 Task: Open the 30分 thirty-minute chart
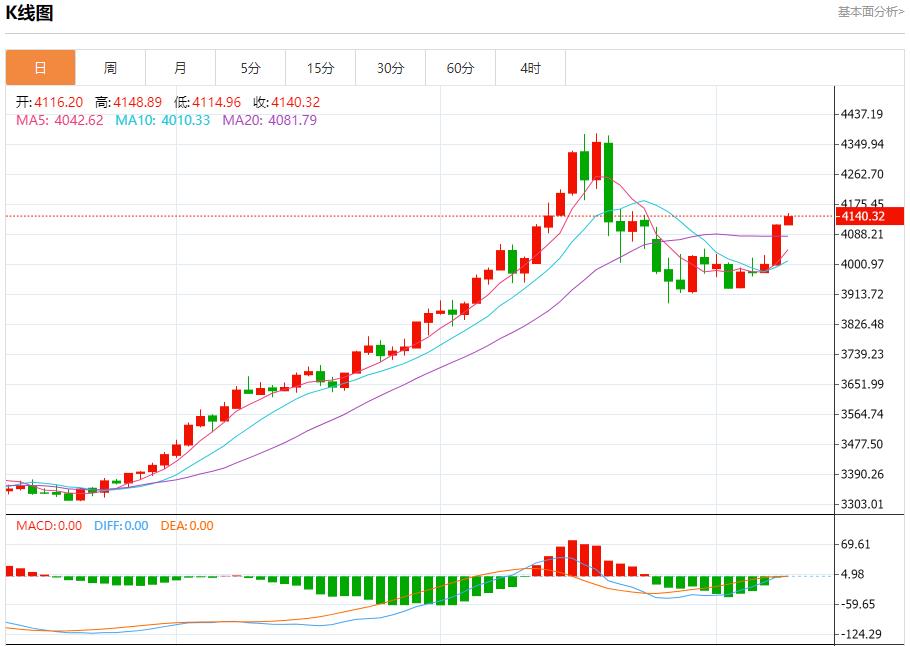pyautogui.click(x=390, y=67)
